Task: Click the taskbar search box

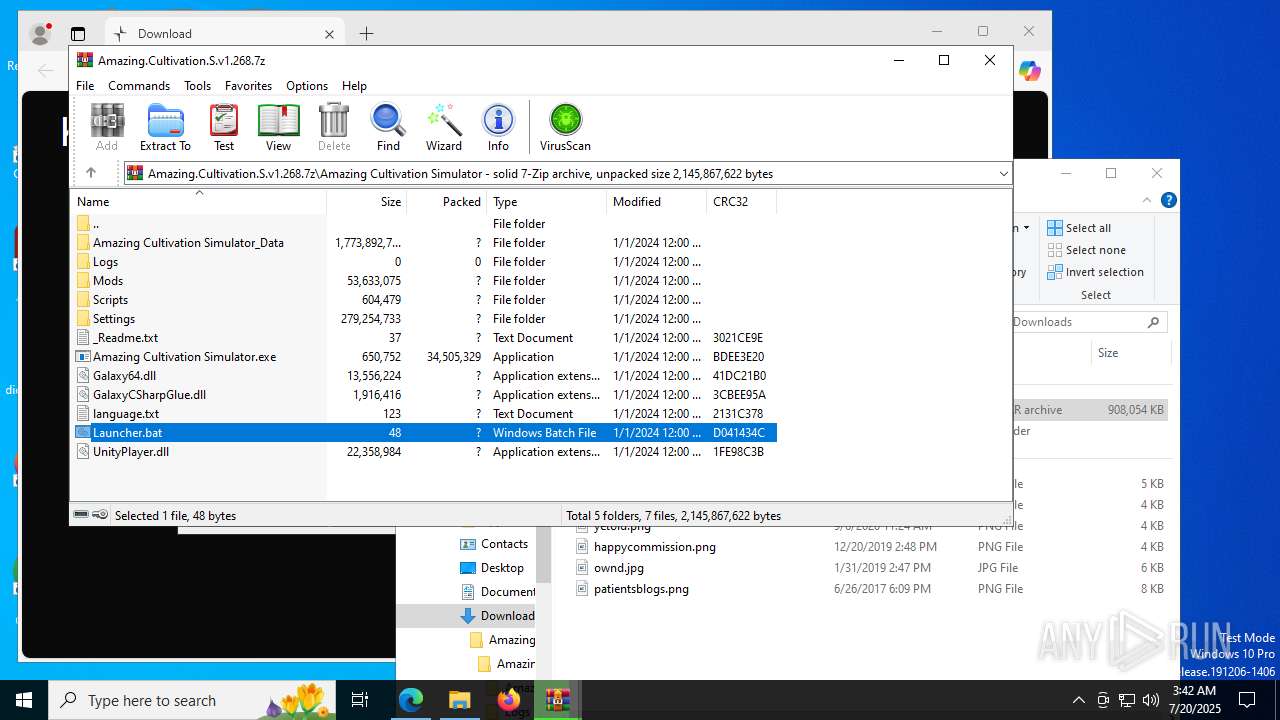Action: (x=193, y=700)
